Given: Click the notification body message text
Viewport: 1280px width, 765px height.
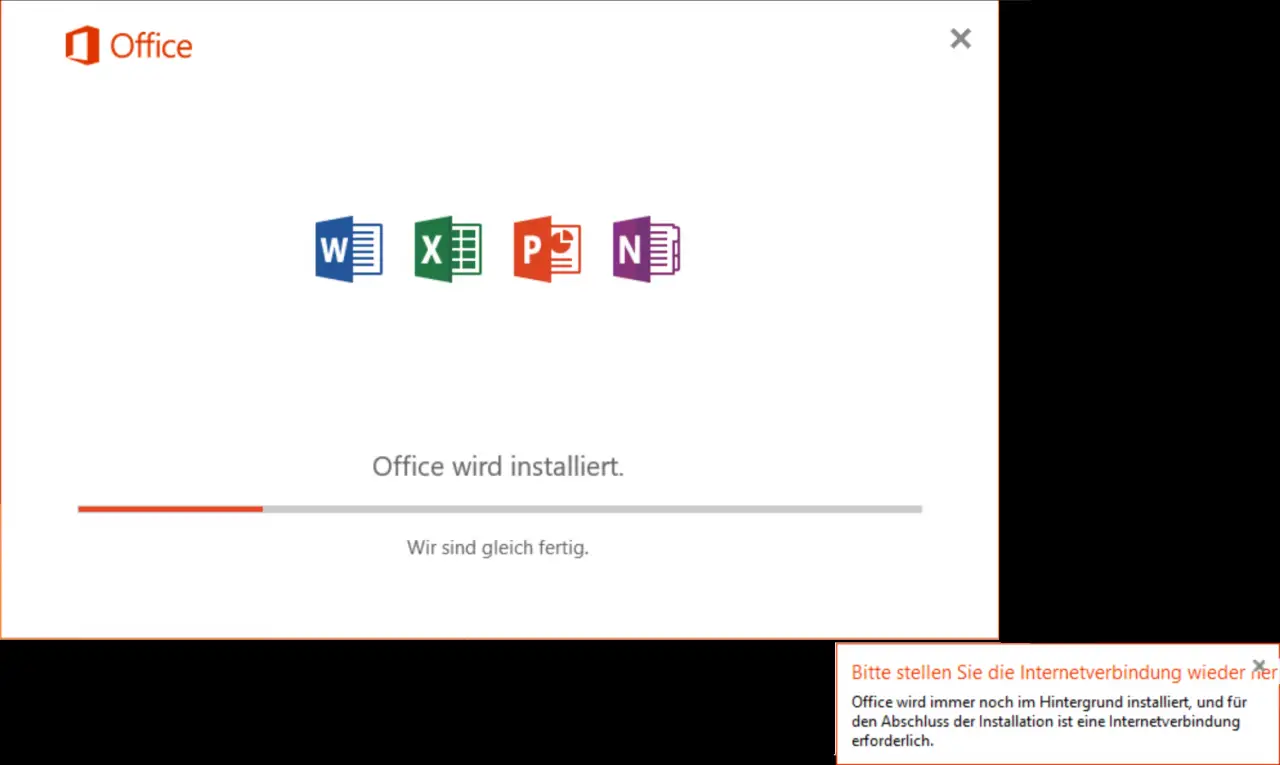Looking at the screenshot, I should (x=1049, y=721).
